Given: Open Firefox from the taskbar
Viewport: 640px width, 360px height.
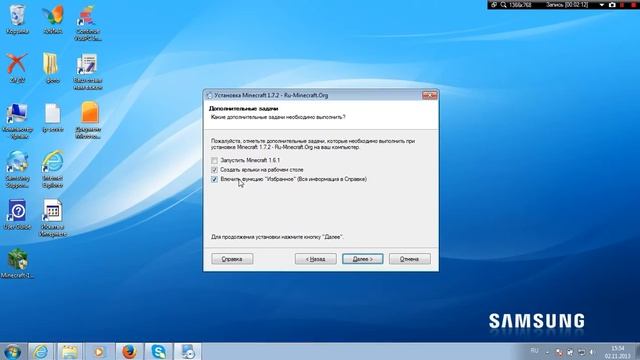Looking at the screenshot, I should coord(129,352).
